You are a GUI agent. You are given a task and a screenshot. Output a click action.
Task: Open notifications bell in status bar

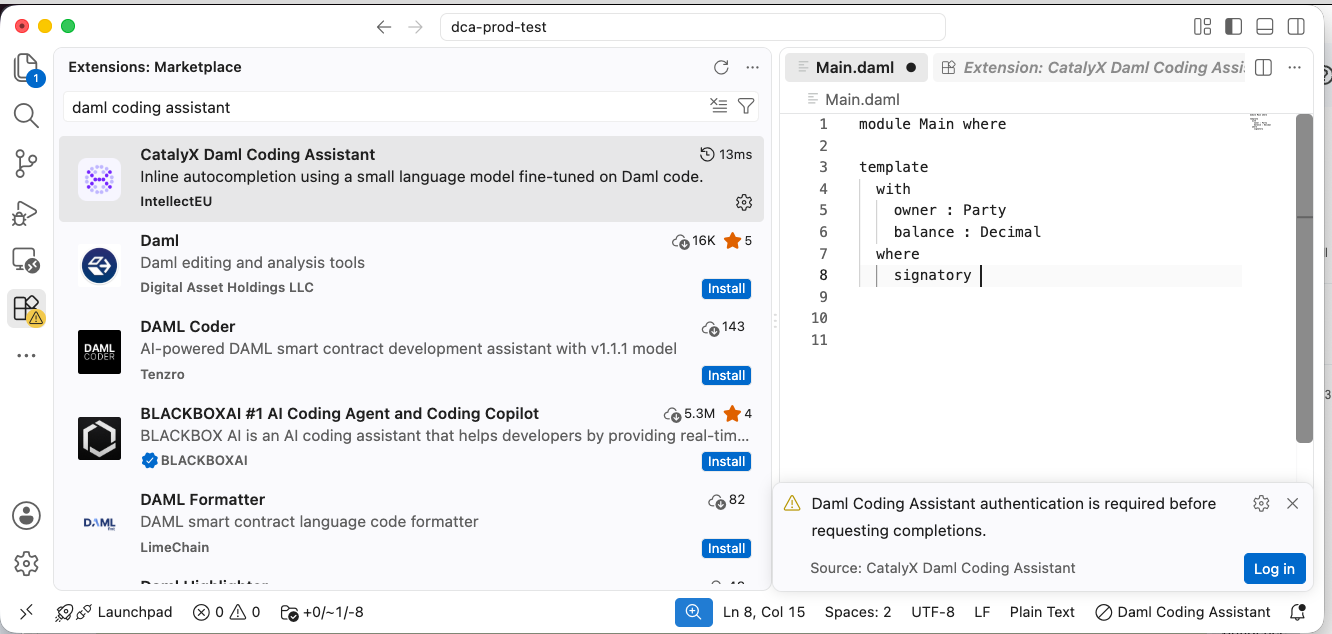tap(1298, 612)
